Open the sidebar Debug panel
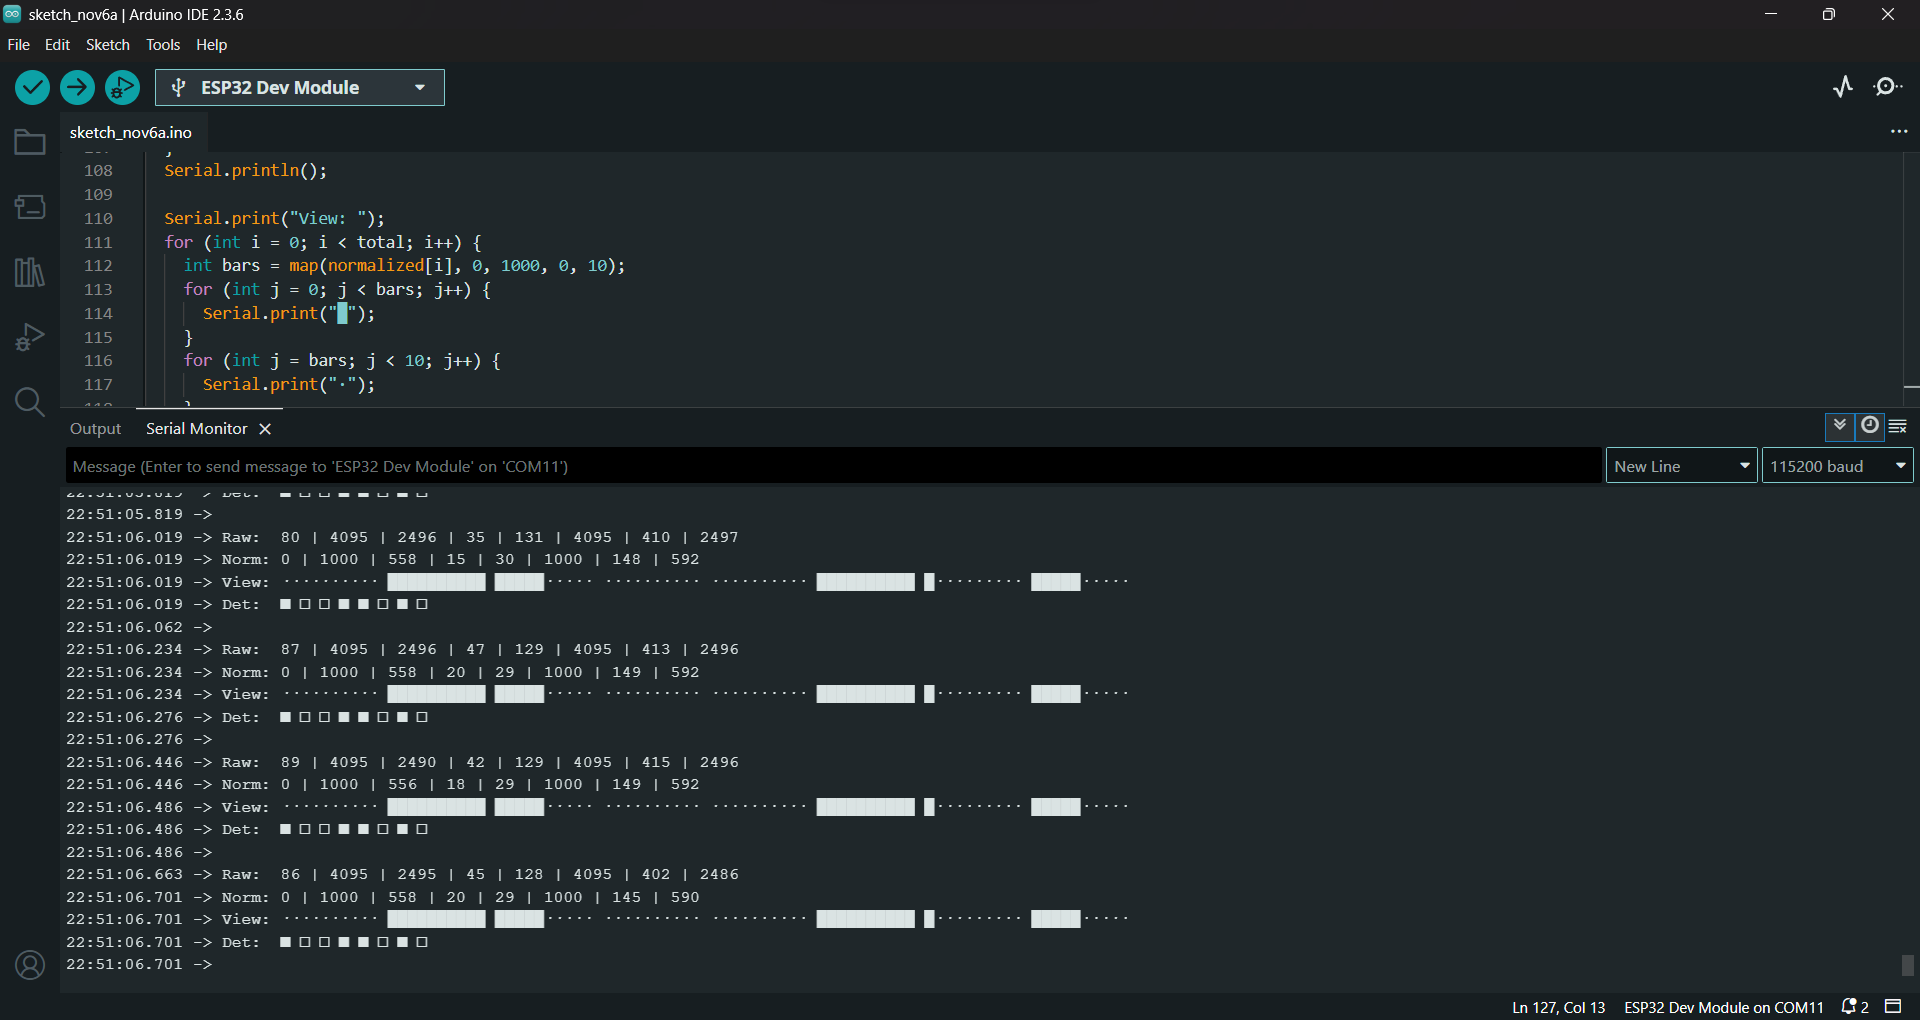This screenshot has height=1020, width=1920. pos(30,337)
